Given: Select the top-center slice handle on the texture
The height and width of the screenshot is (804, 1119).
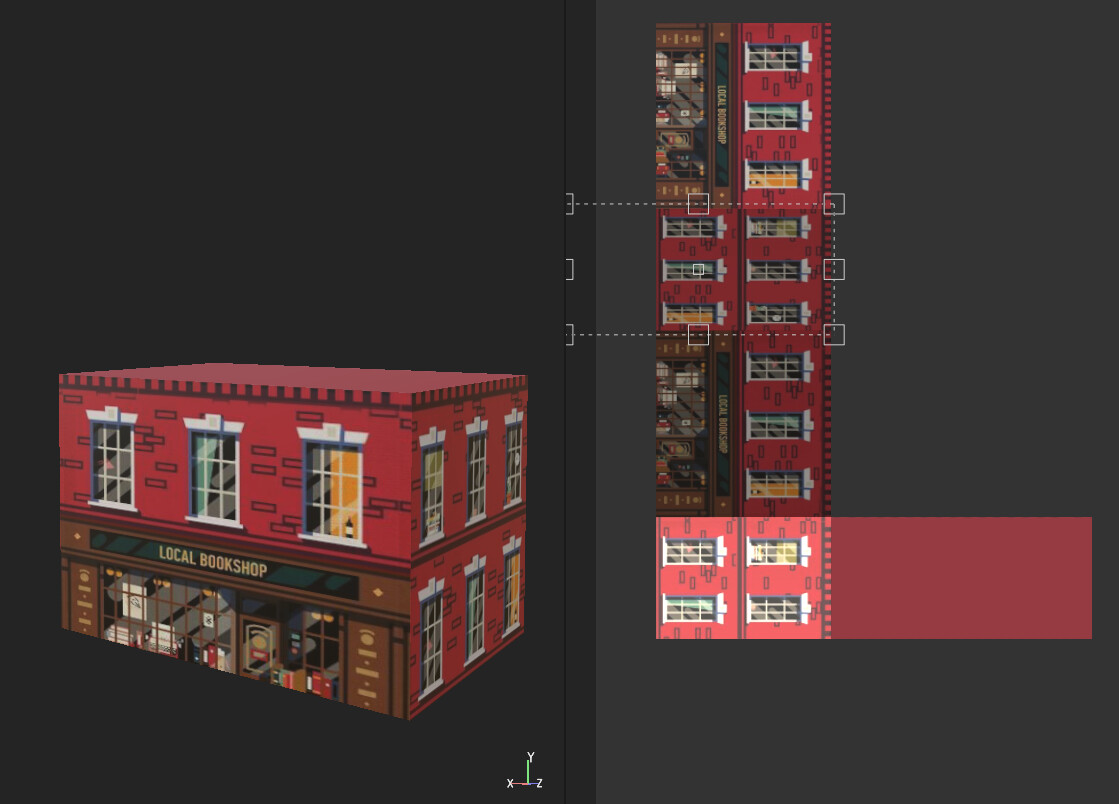Looking at the screenshot, I should (700, 203).
